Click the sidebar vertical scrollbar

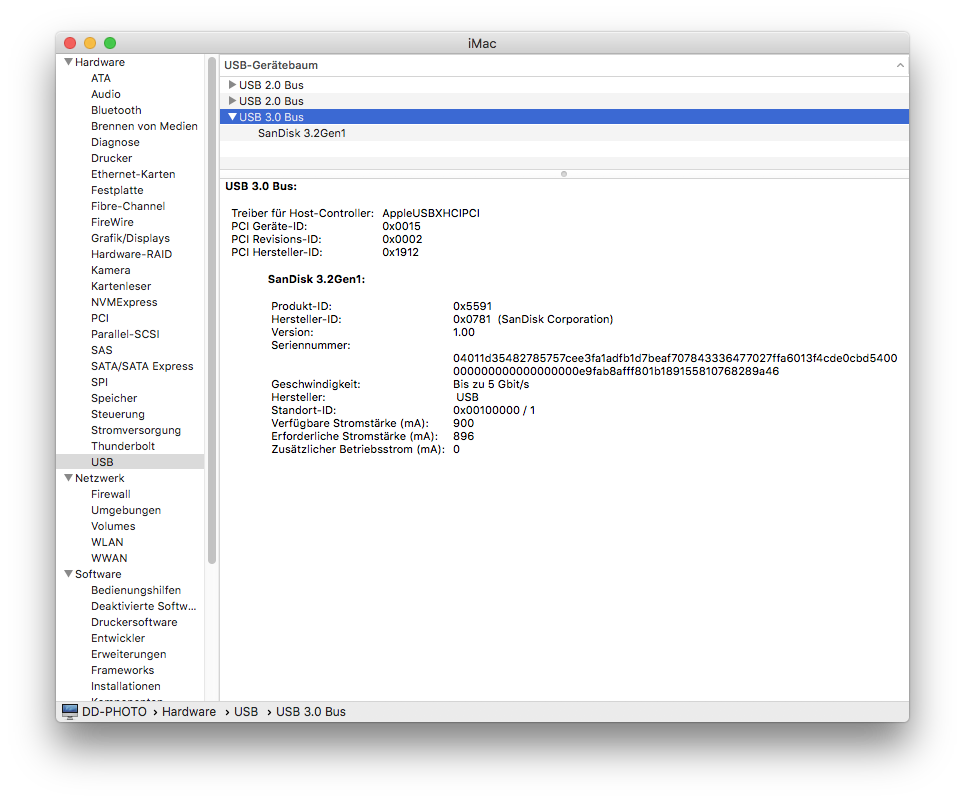[212, 310]
